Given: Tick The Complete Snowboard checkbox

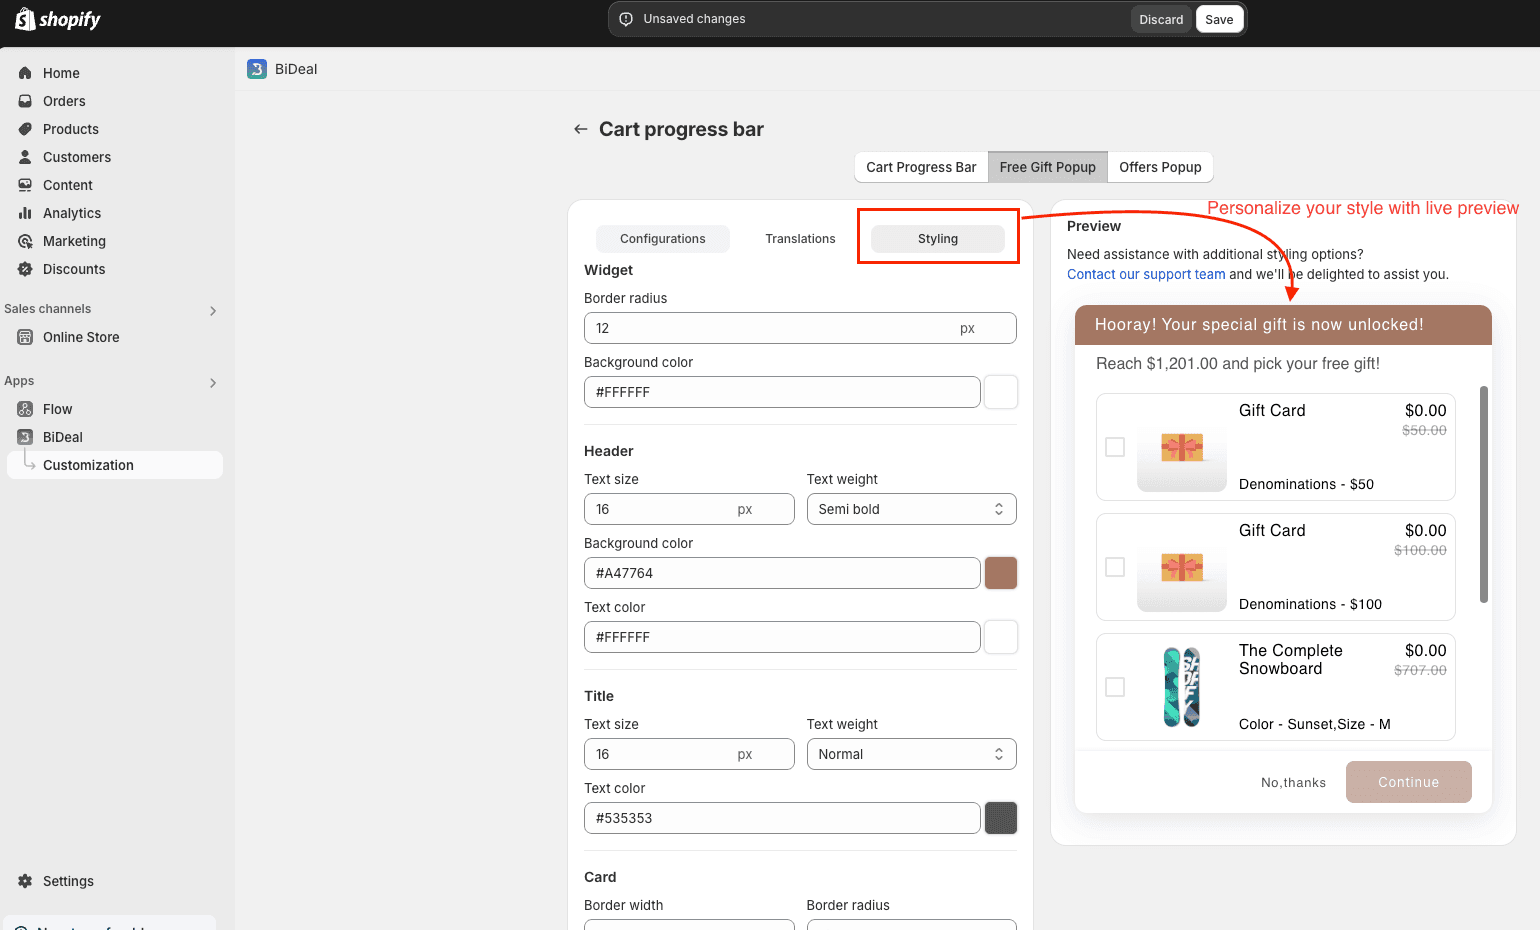Looking at the screenshot, I should (x=1115, y=687).
